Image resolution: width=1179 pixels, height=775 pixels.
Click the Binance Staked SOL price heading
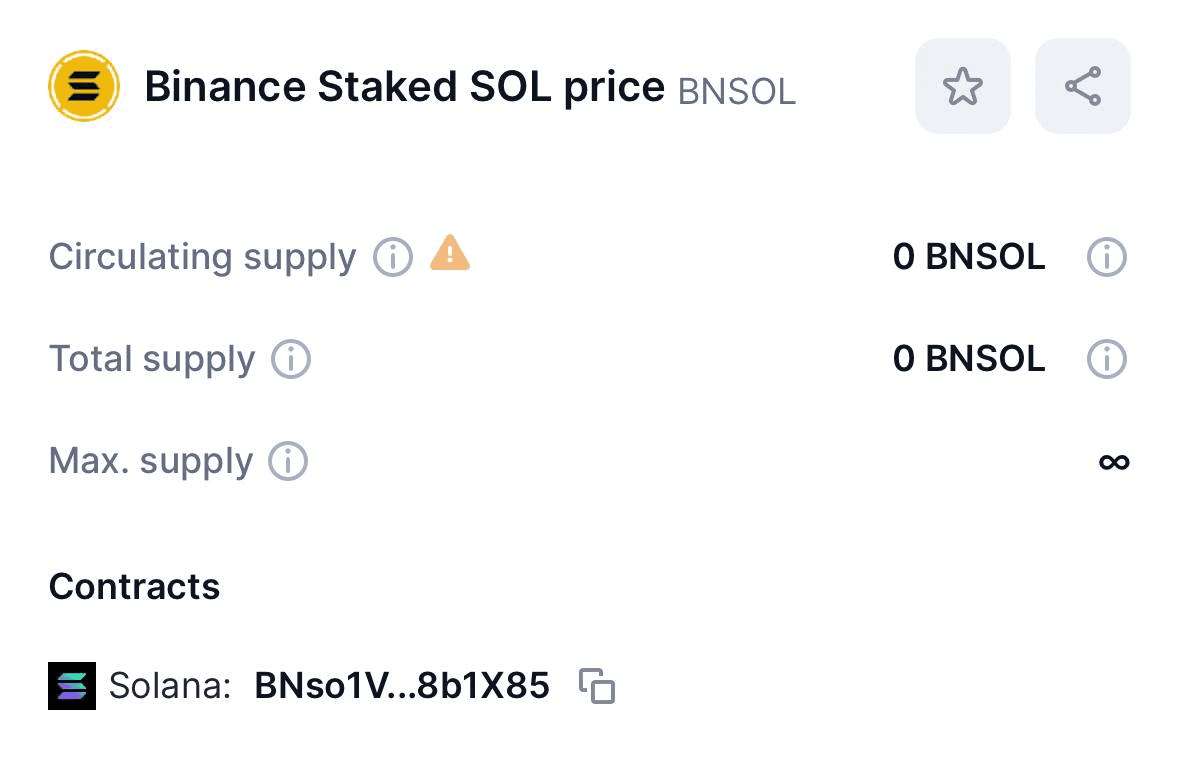[403, 86]
